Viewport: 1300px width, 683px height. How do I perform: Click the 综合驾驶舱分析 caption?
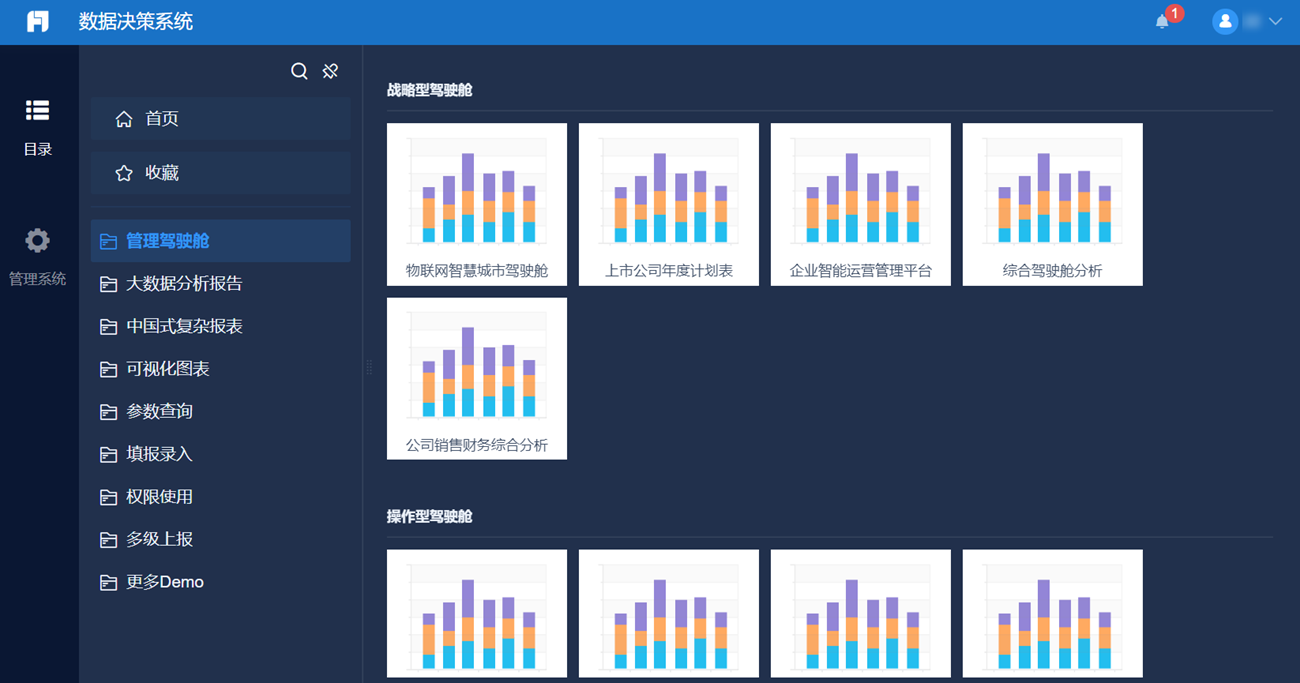pyautogui.click(x=1053, y=271)
